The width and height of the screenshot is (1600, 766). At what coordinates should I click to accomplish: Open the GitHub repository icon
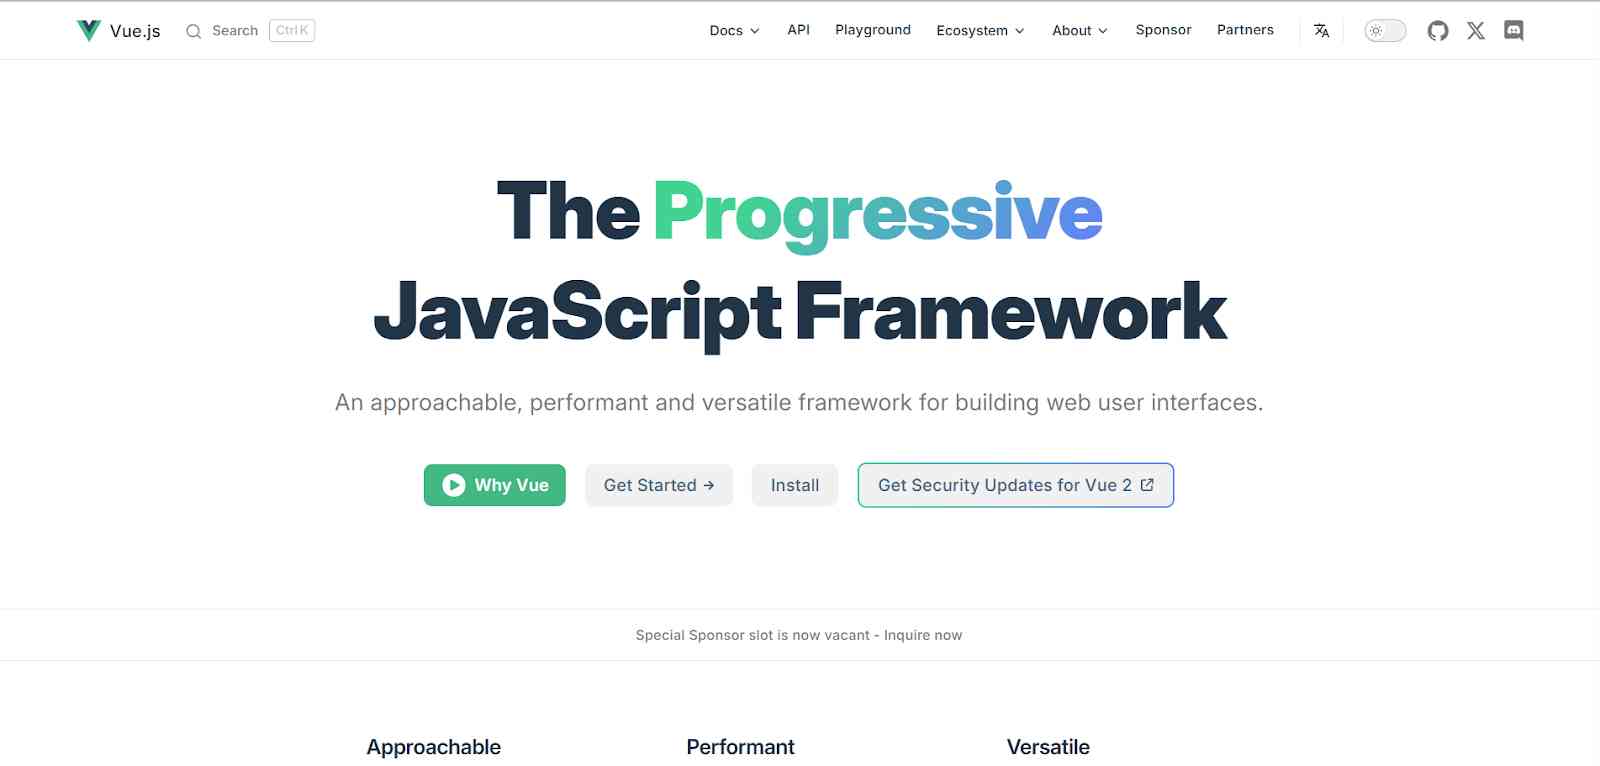1438,31
